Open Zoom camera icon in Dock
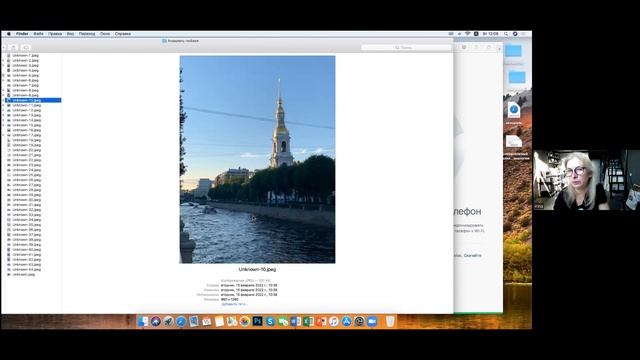 click(372, 322)
